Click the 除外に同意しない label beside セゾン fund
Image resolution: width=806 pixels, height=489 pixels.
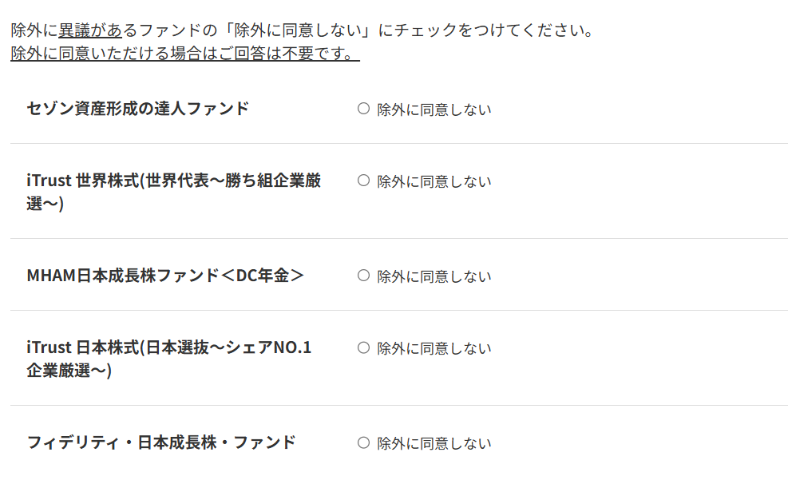434,110
